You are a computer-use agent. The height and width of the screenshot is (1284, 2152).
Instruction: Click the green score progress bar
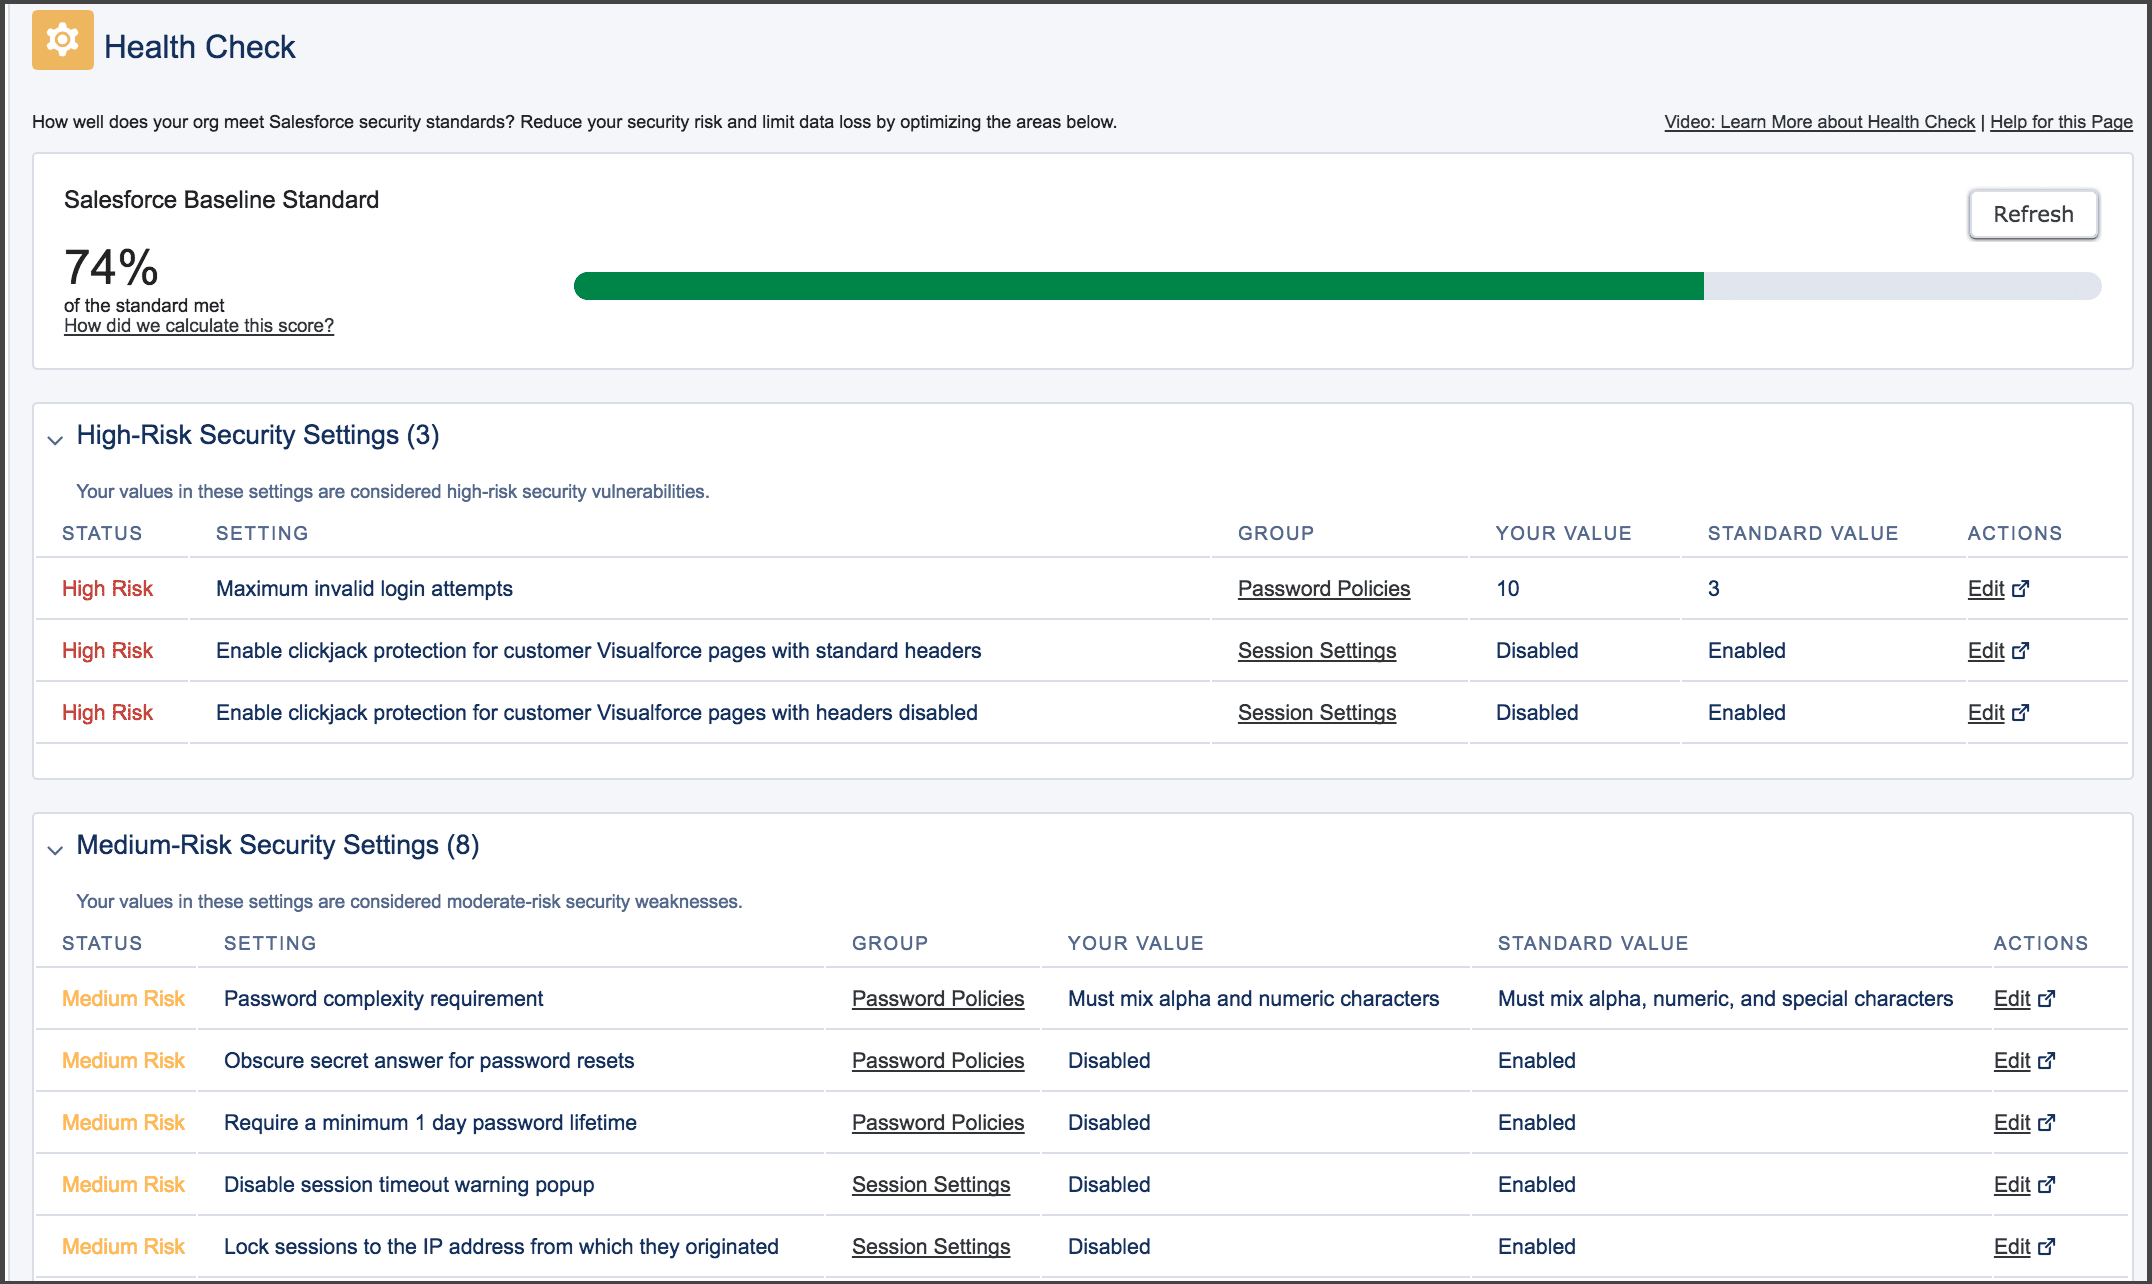pos(1138,286)
